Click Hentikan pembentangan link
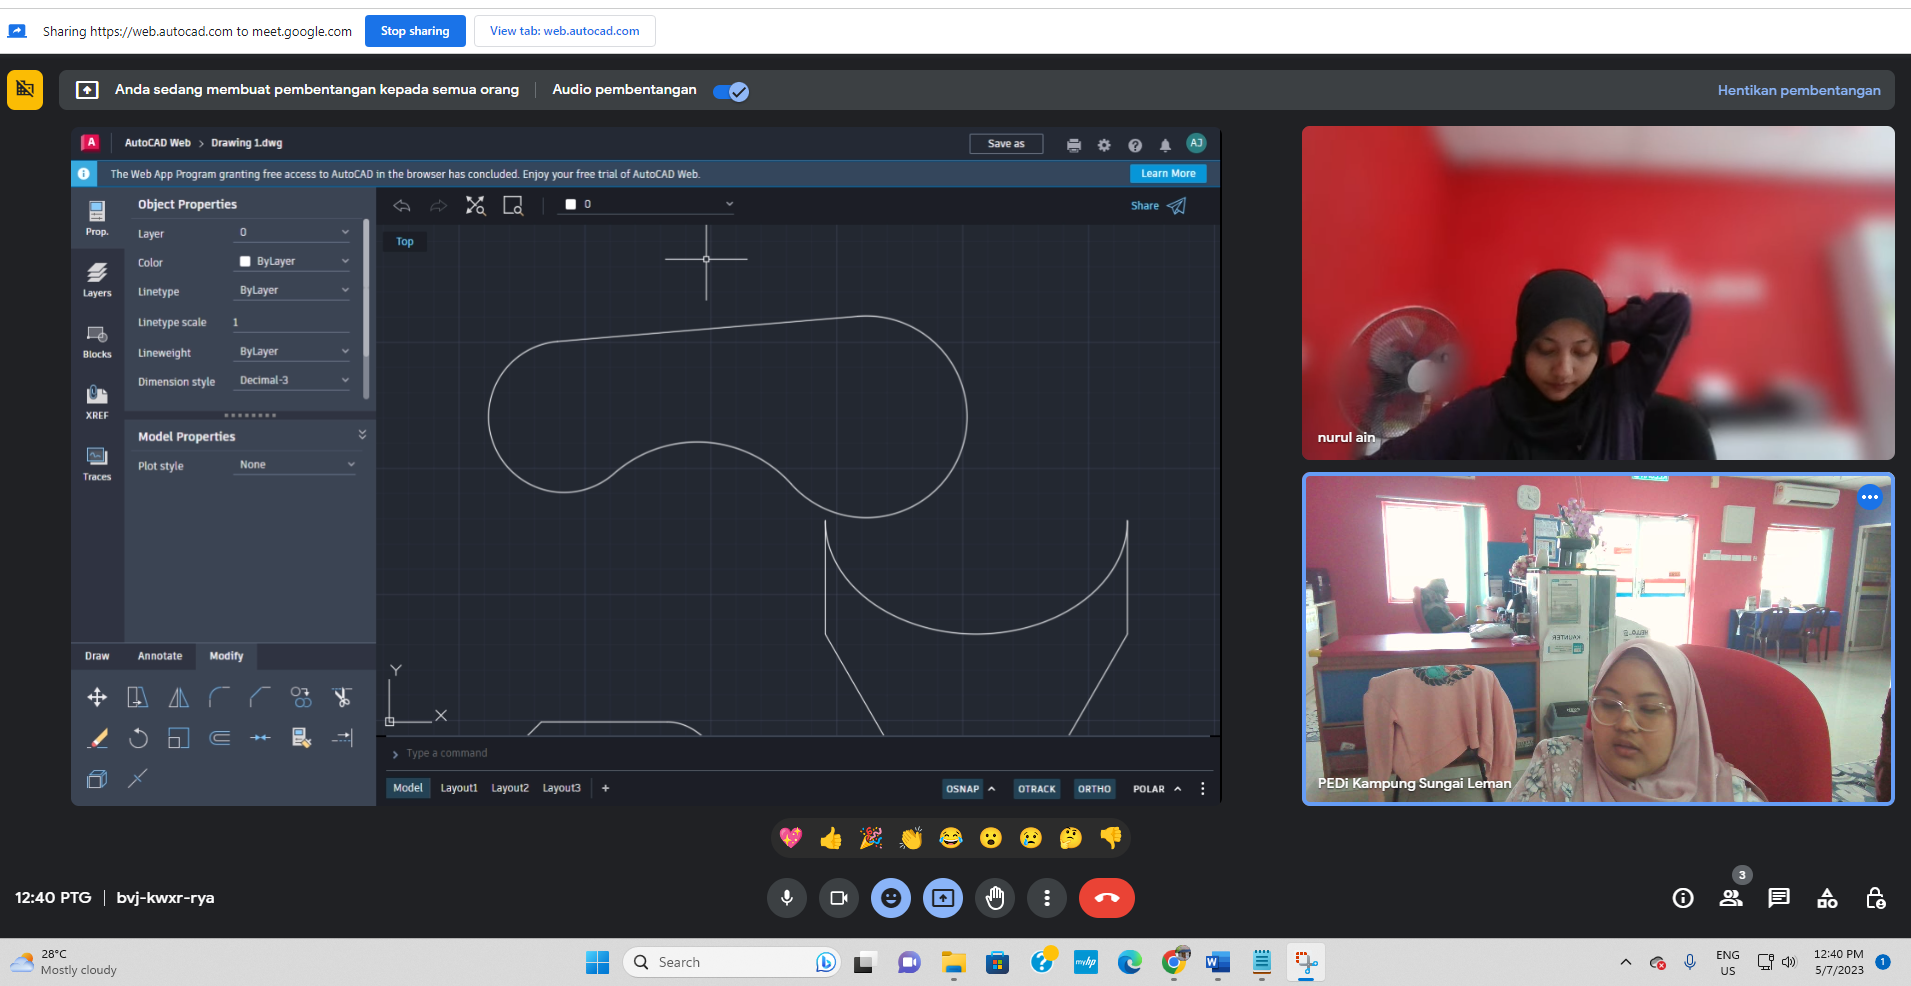 1798,90
